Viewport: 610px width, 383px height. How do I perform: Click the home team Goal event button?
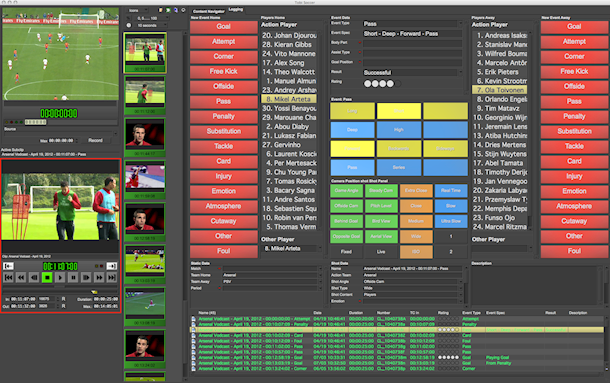(x=224, y=26)
